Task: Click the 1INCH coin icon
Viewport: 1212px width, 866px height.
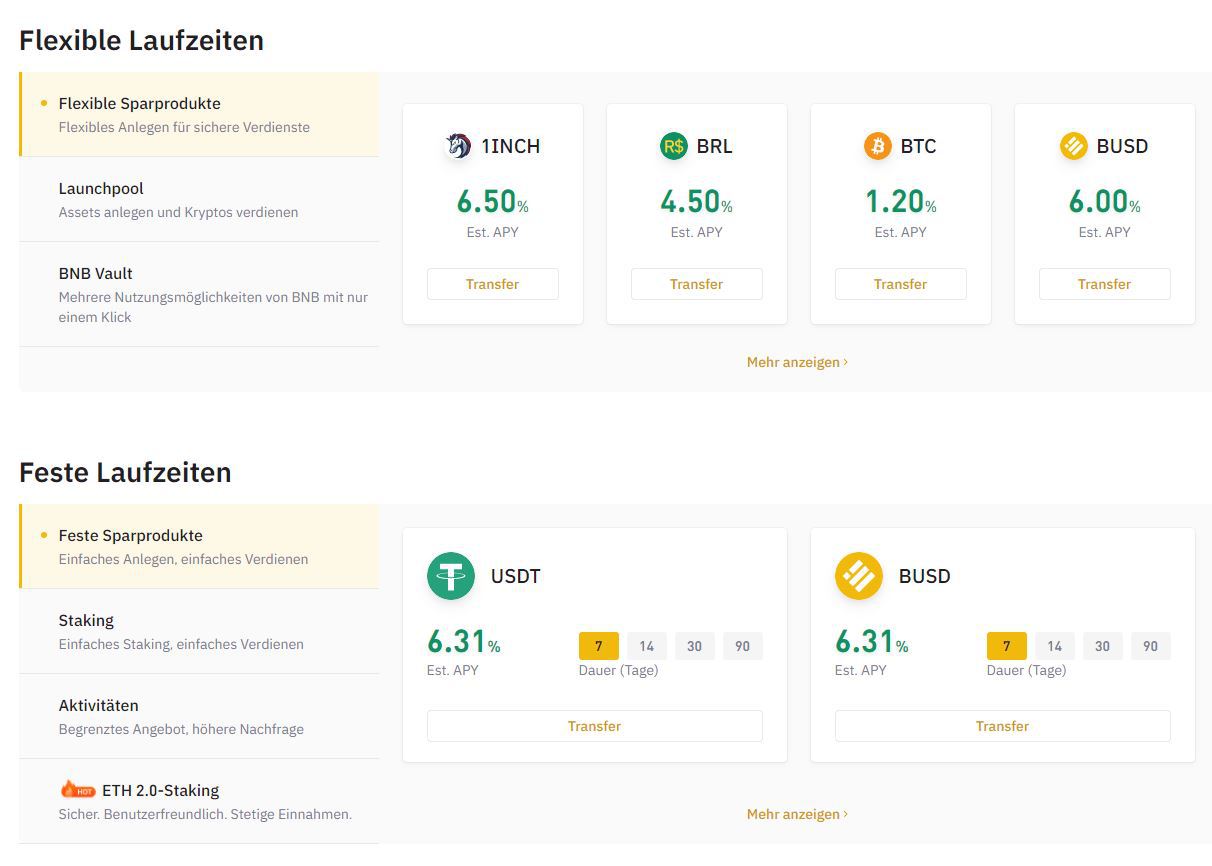Action: (458, 146)
